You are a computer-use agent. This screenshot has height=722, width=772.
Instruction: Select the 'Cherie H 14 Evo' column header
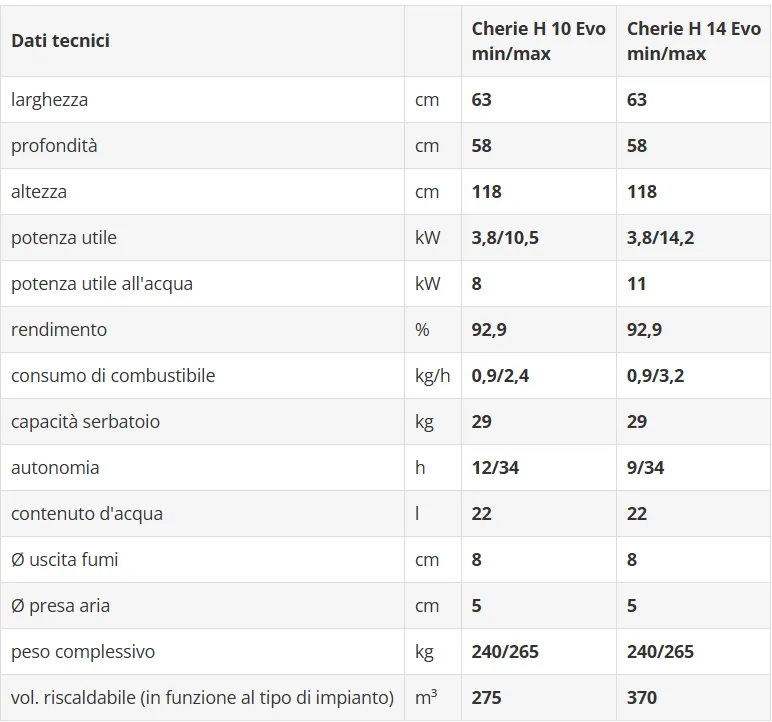tap(693, 41)
